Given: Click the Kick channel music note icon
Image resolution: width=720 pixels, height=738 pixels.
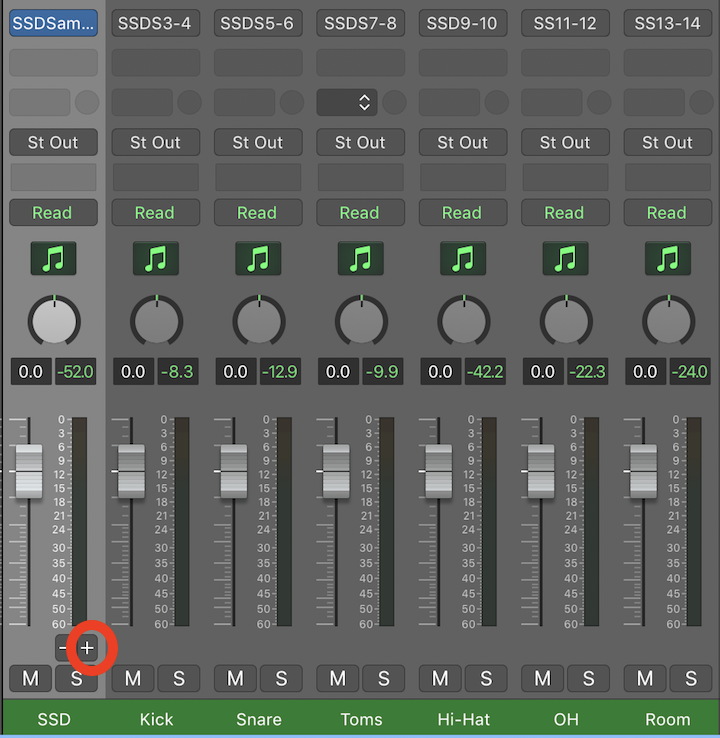Looking at the screenshot, I should click(156, 258).
